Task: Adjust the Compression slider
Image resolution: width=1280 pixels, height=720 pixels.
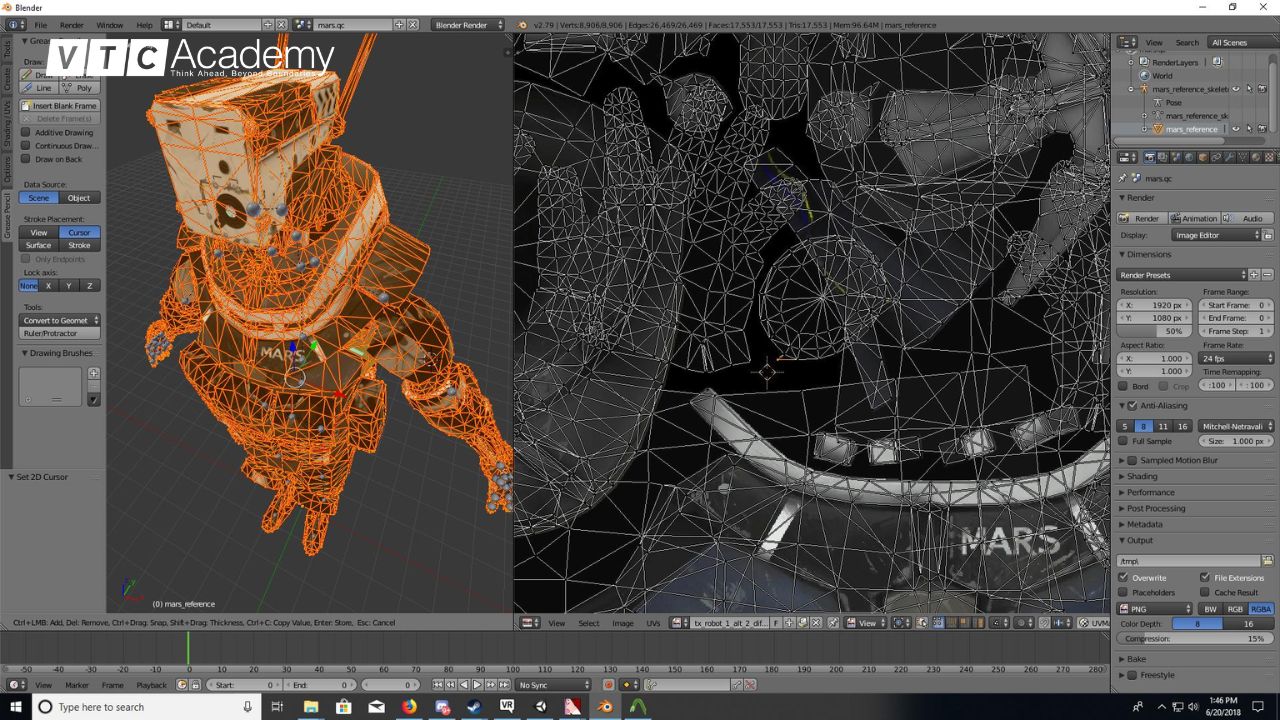Action: (1196, 638)
